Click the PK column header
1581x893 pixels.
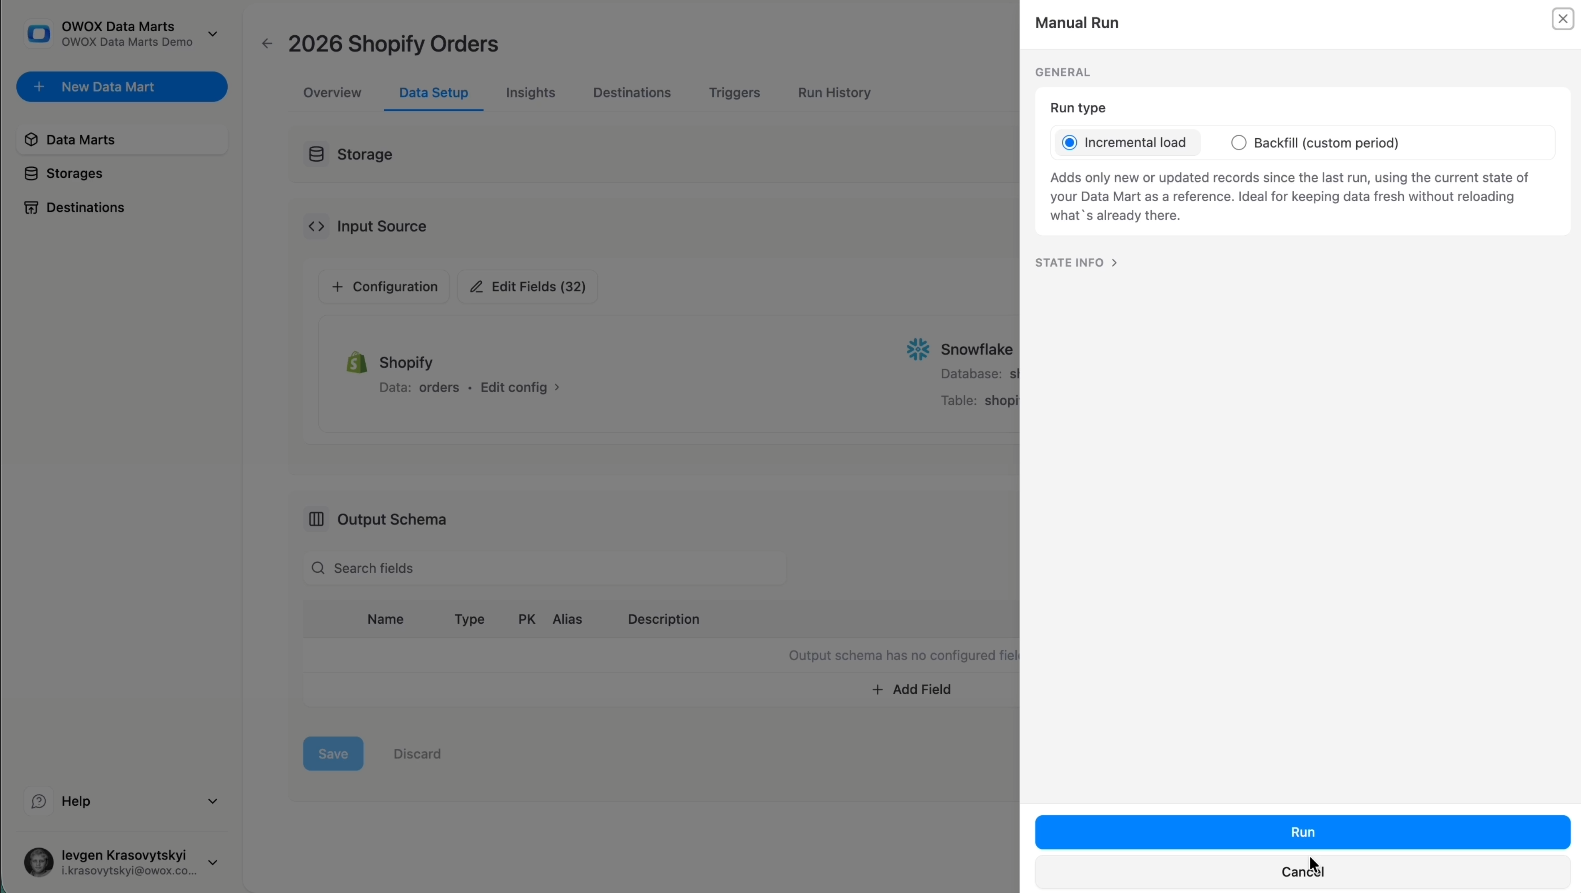527,619
